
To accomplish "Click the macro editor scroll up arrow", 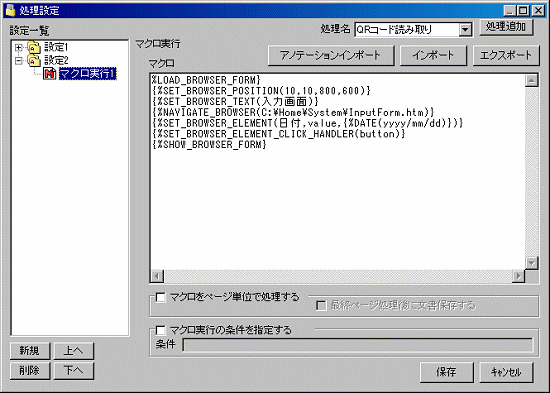I will (532, 80).
